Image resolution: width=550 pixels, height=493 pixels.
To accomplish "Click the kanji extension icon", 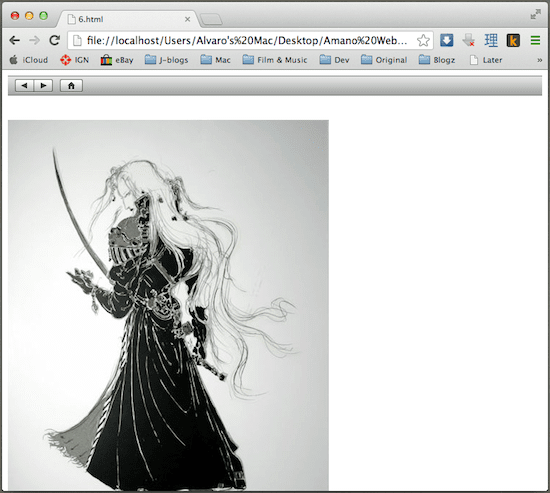I will pyautogui.click(x=491, y=41).
